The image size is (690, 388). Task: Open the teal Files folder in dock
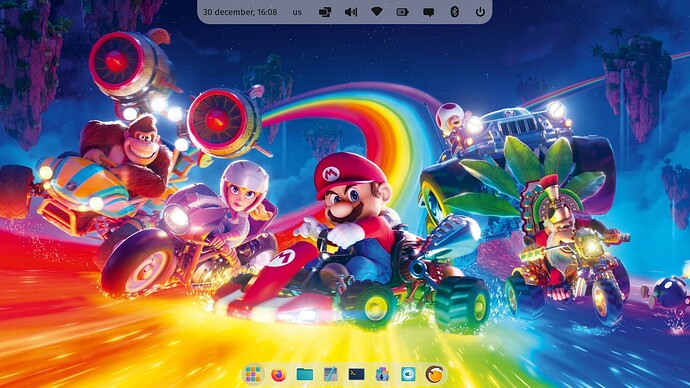pos(305,374)
